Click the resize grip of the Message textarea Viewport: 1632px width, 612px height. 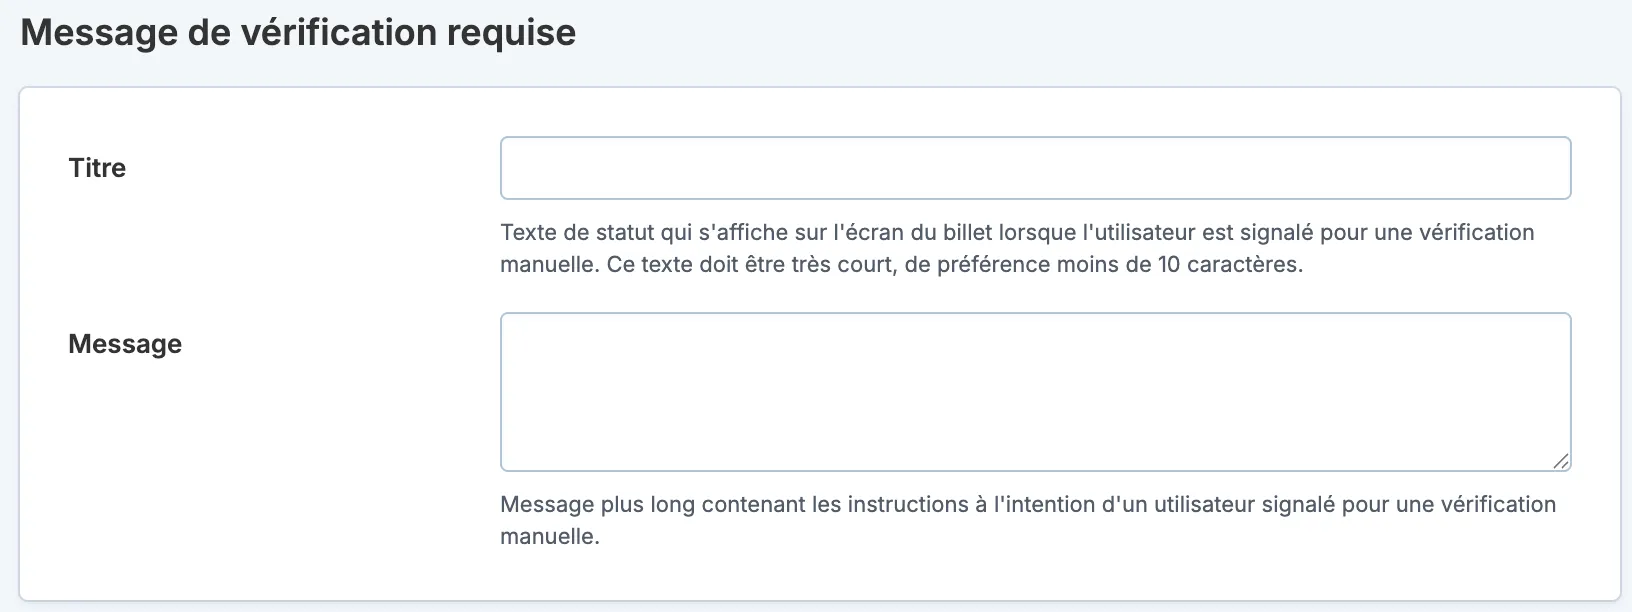pos(1561,460)
